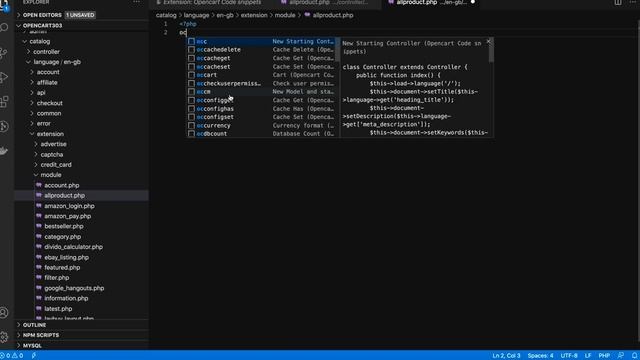The width and height of the screenshot is (640, 360).
Task: Click the occachedelete snippet icon
Action: click(191, 50)
